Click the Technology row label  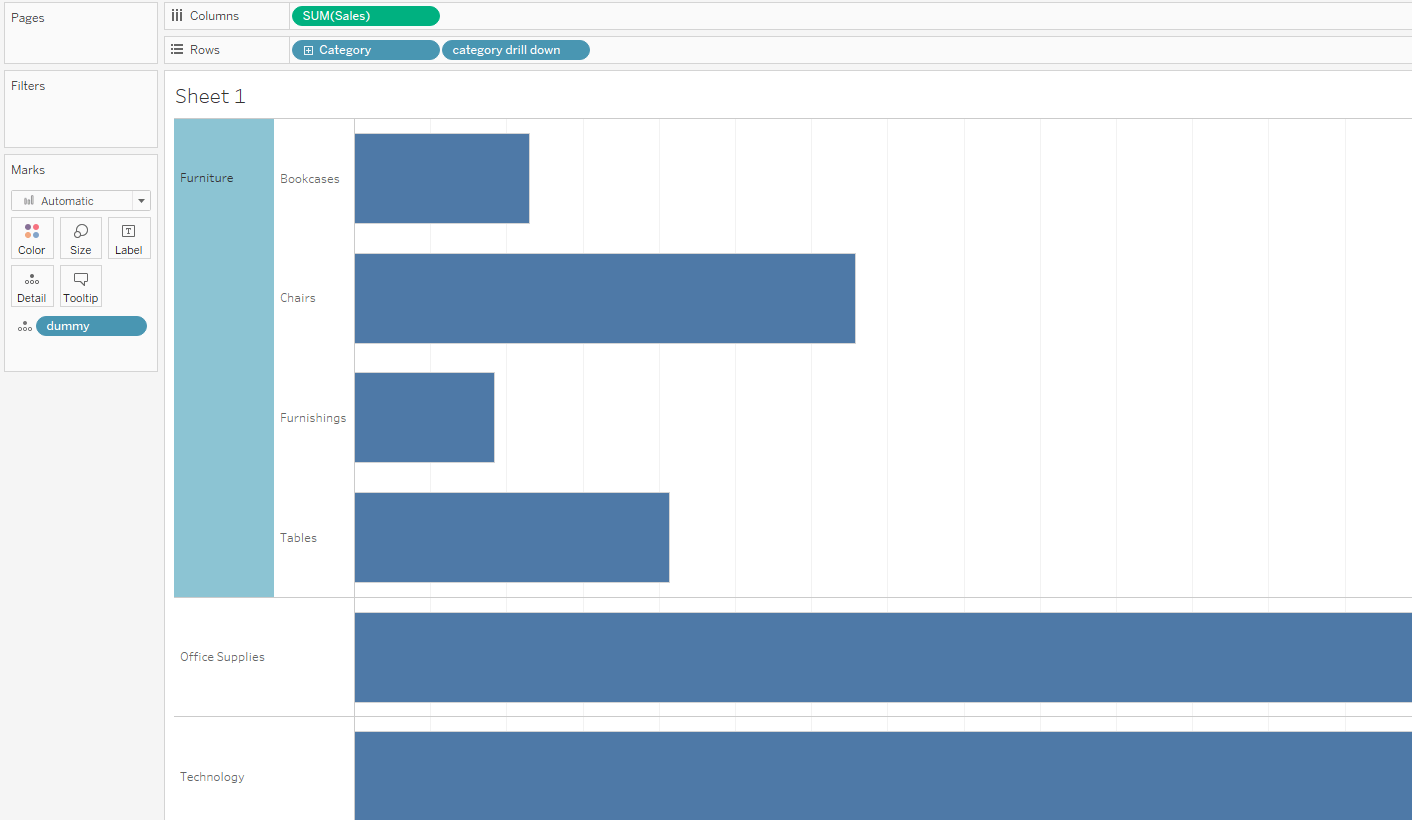pos(212,777)
